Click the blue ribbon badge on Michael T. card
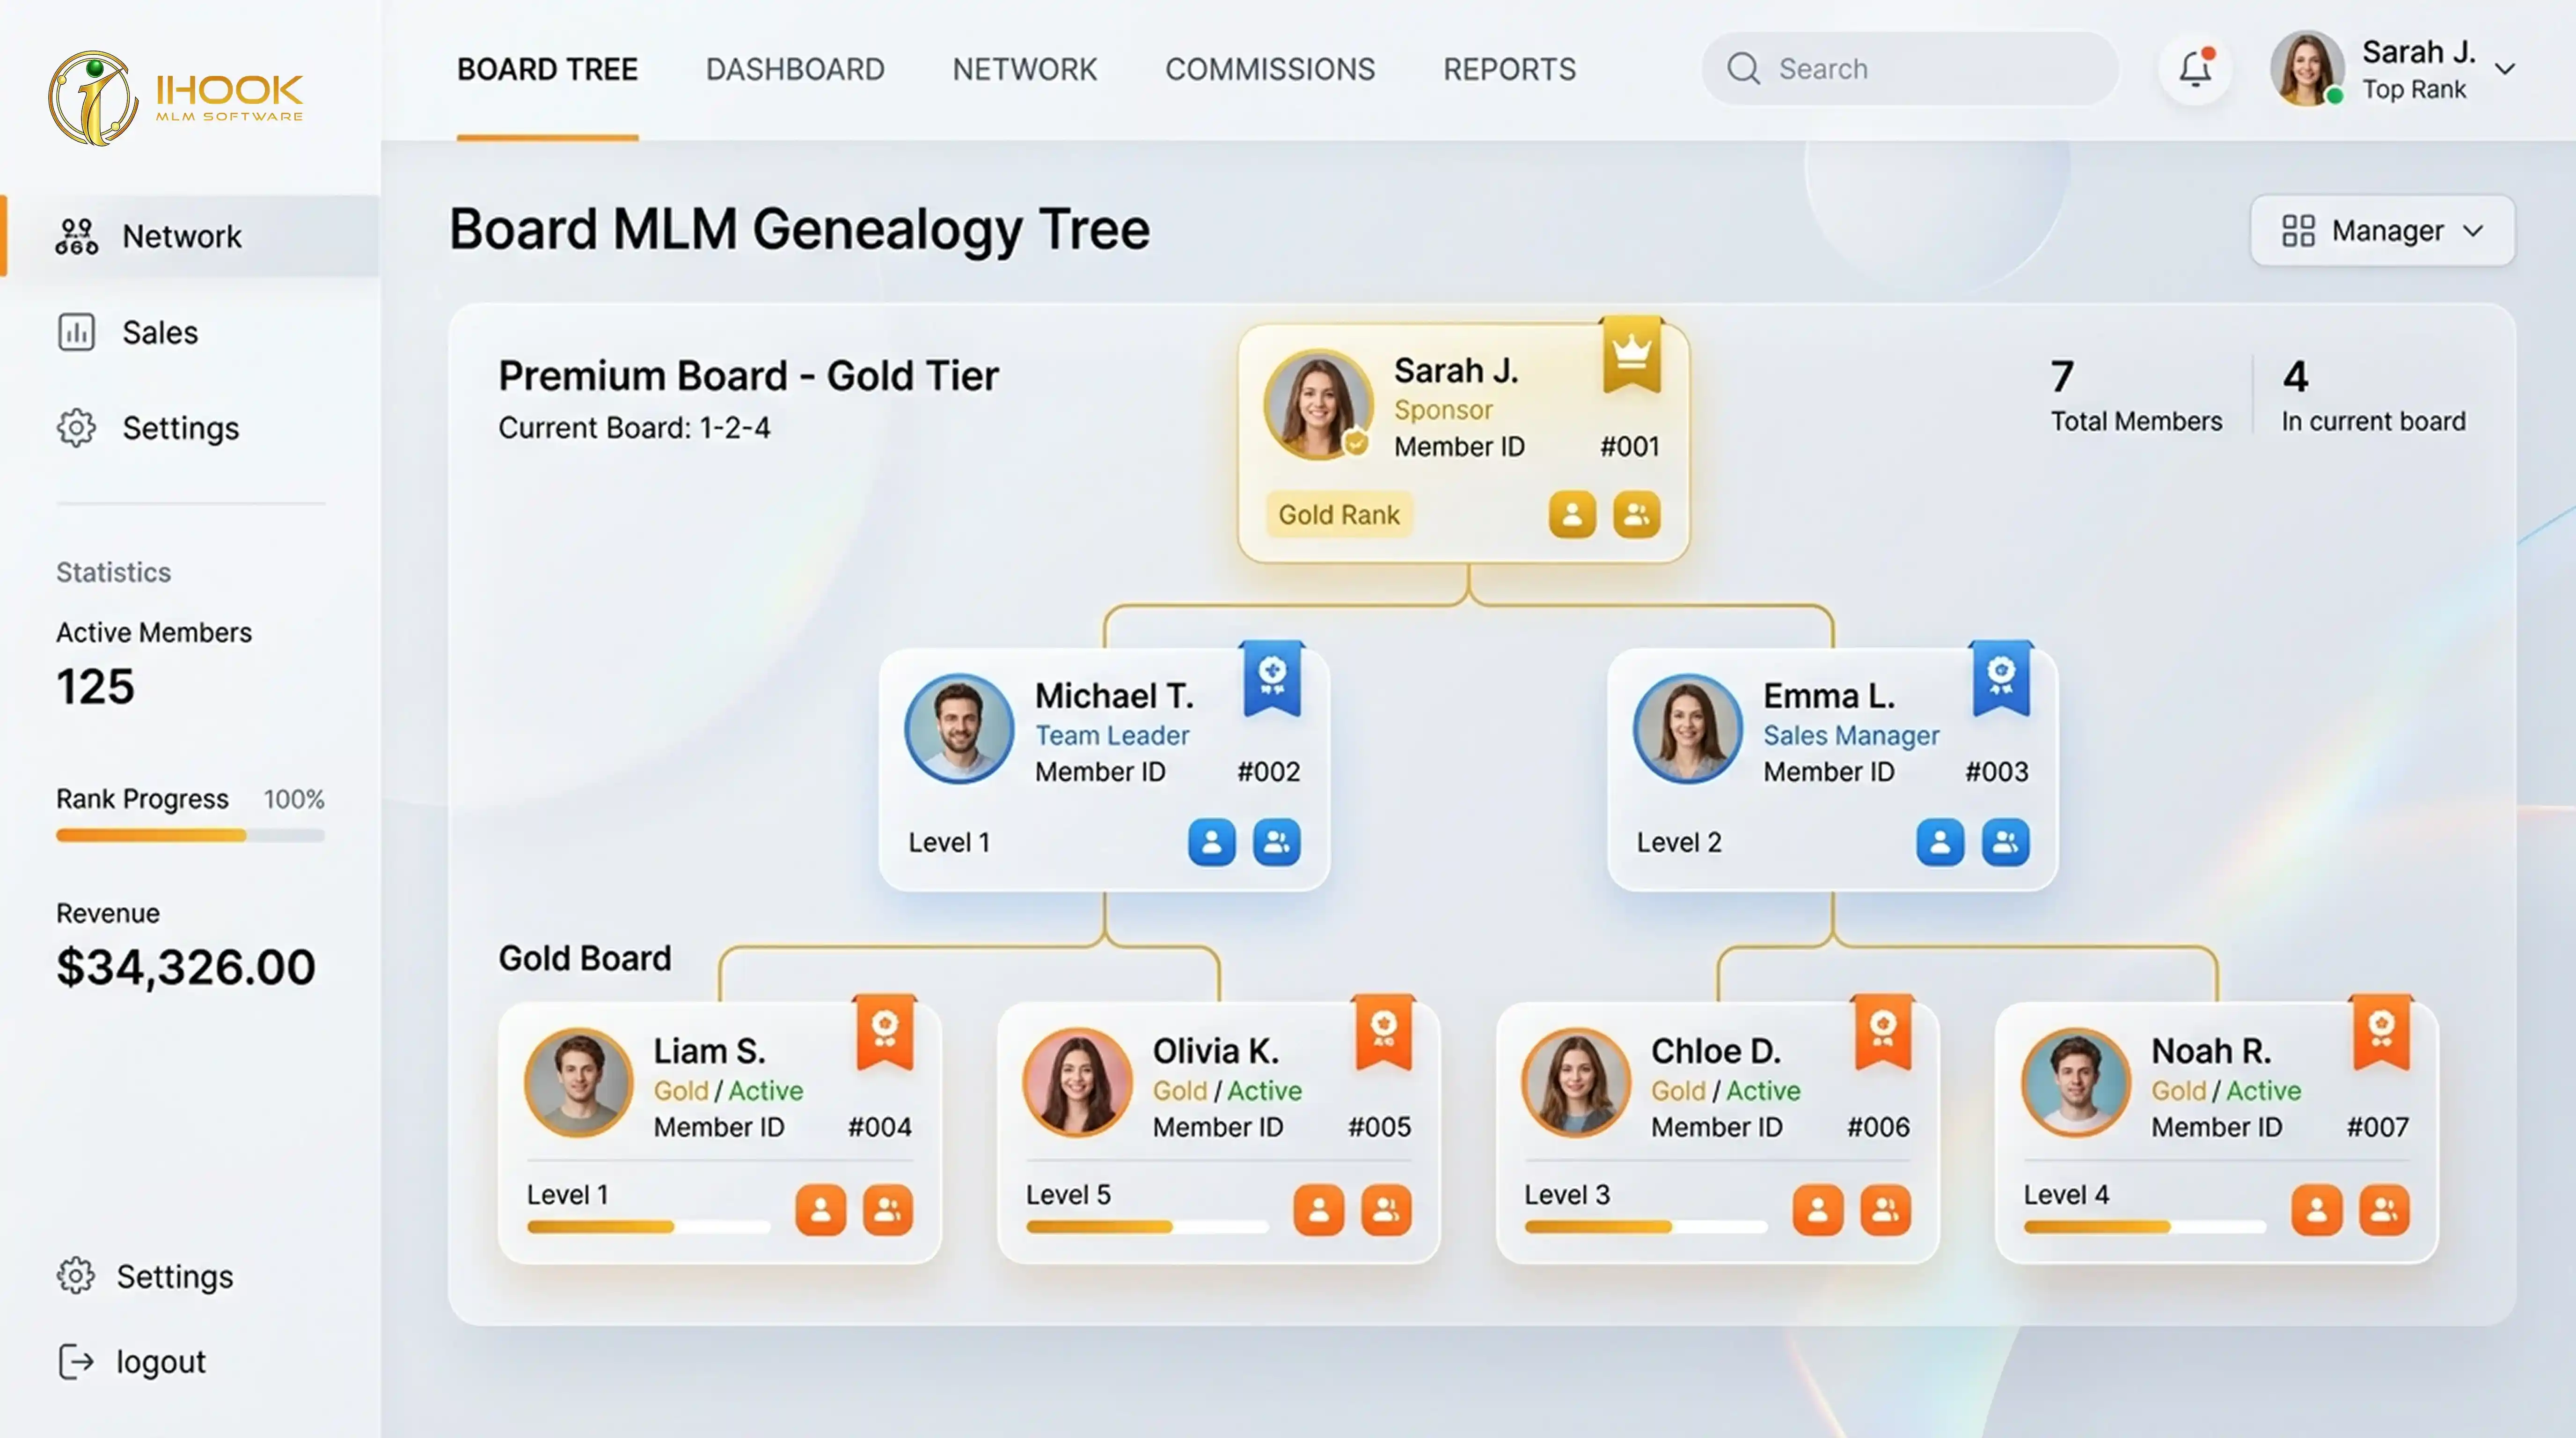Viewport: 2576px width, 1438px height. pyautogui.click(x=1272, y=679)
